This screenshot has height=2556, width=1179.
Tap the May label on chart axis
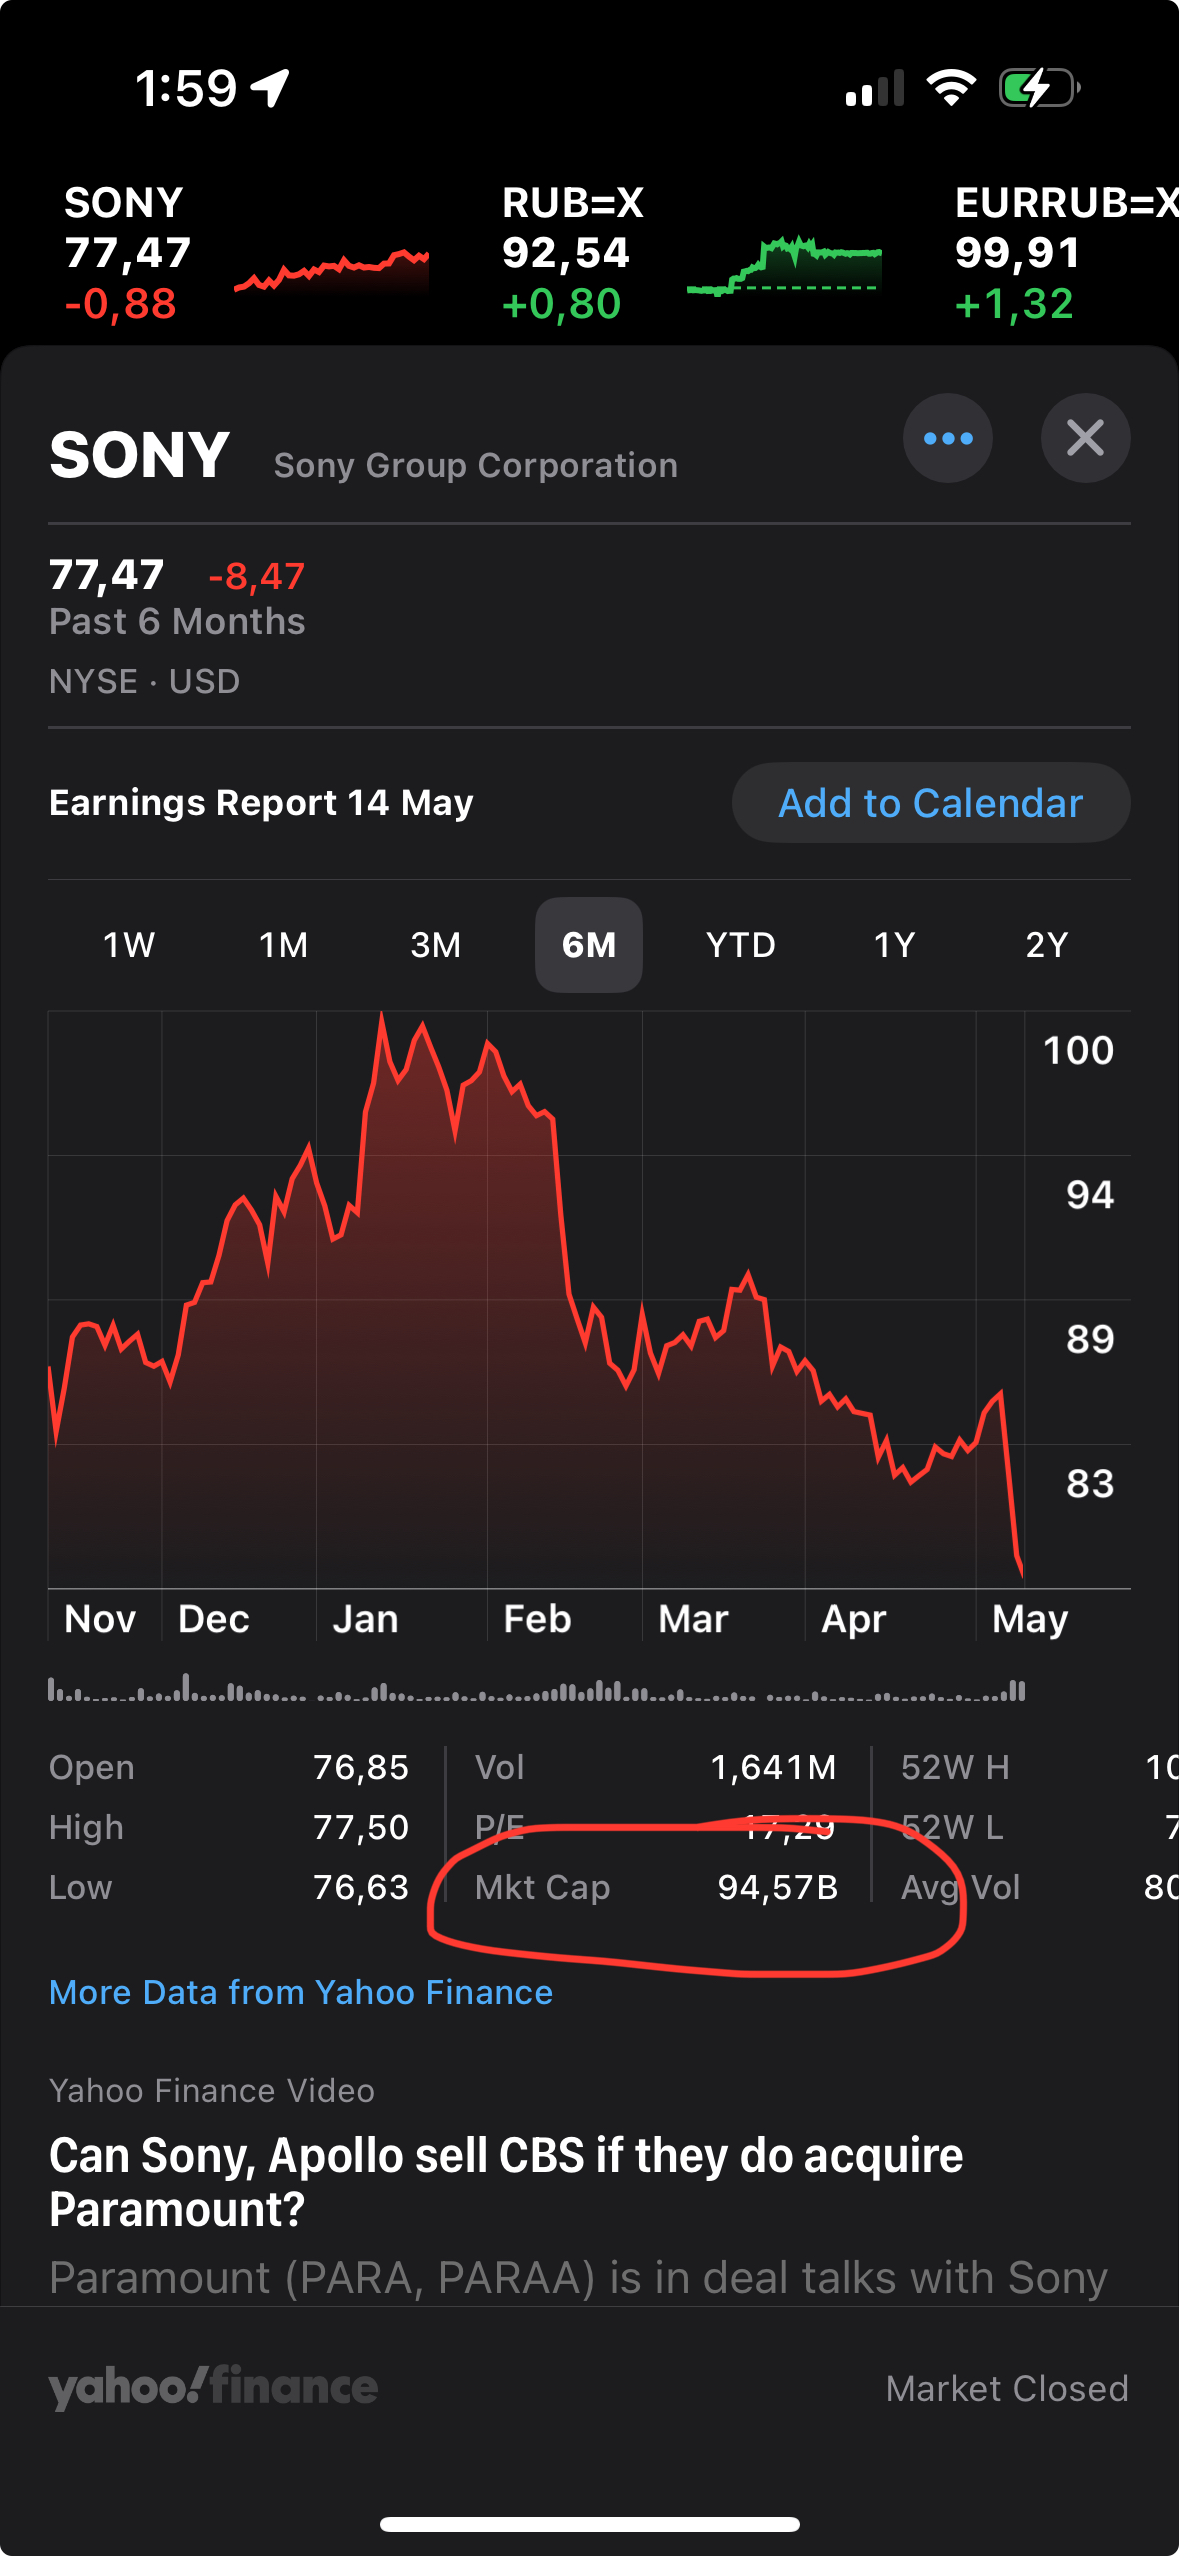click(x=1030, y=1618)
